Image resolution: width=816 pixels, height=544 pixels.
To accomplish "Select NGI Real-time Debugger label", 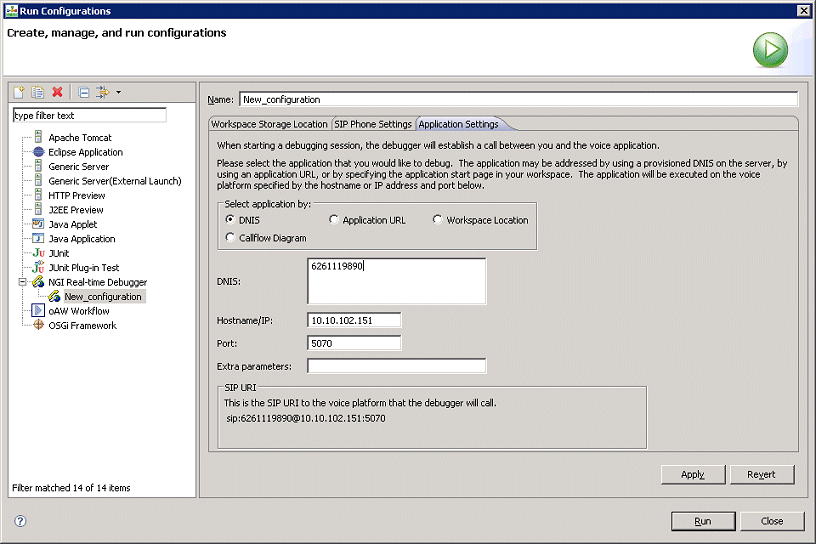I will [x=97, y=282].
